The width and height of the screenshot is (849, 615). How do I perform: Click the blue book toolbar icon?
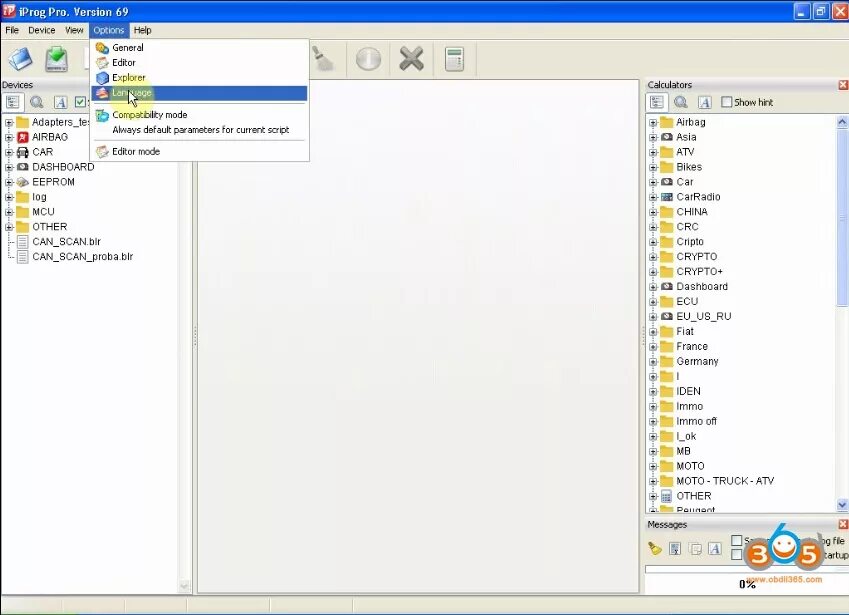[21, 59]
